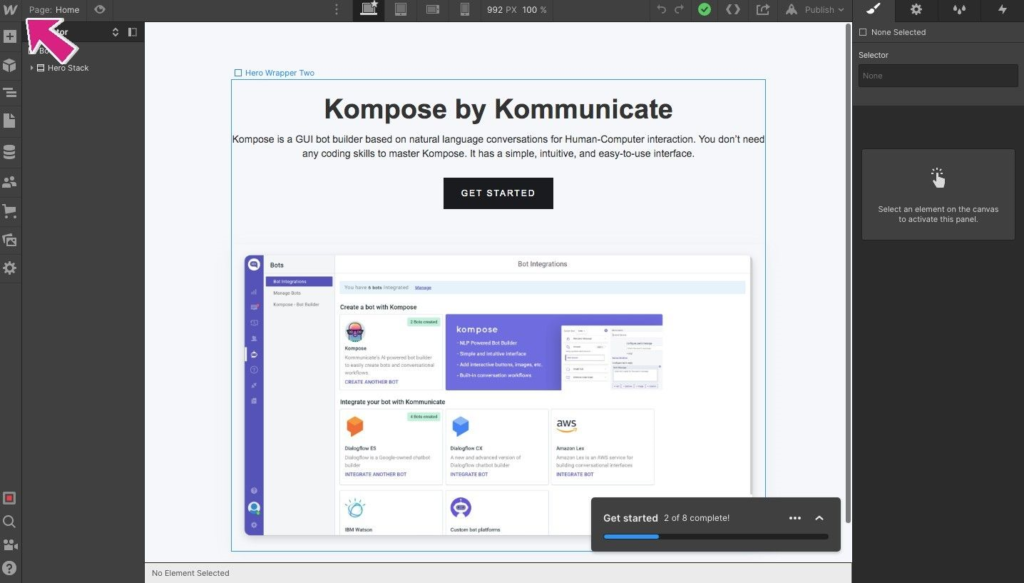Switch to the Style brush tab
Viewport: 1024px width, 583px height.
[873, 10]
